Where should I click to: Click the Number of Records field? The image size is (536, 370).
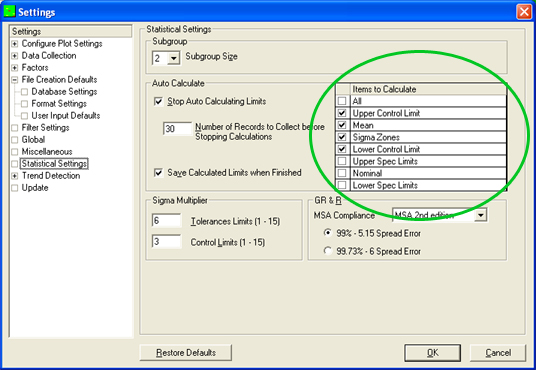[x=177, y=129]
